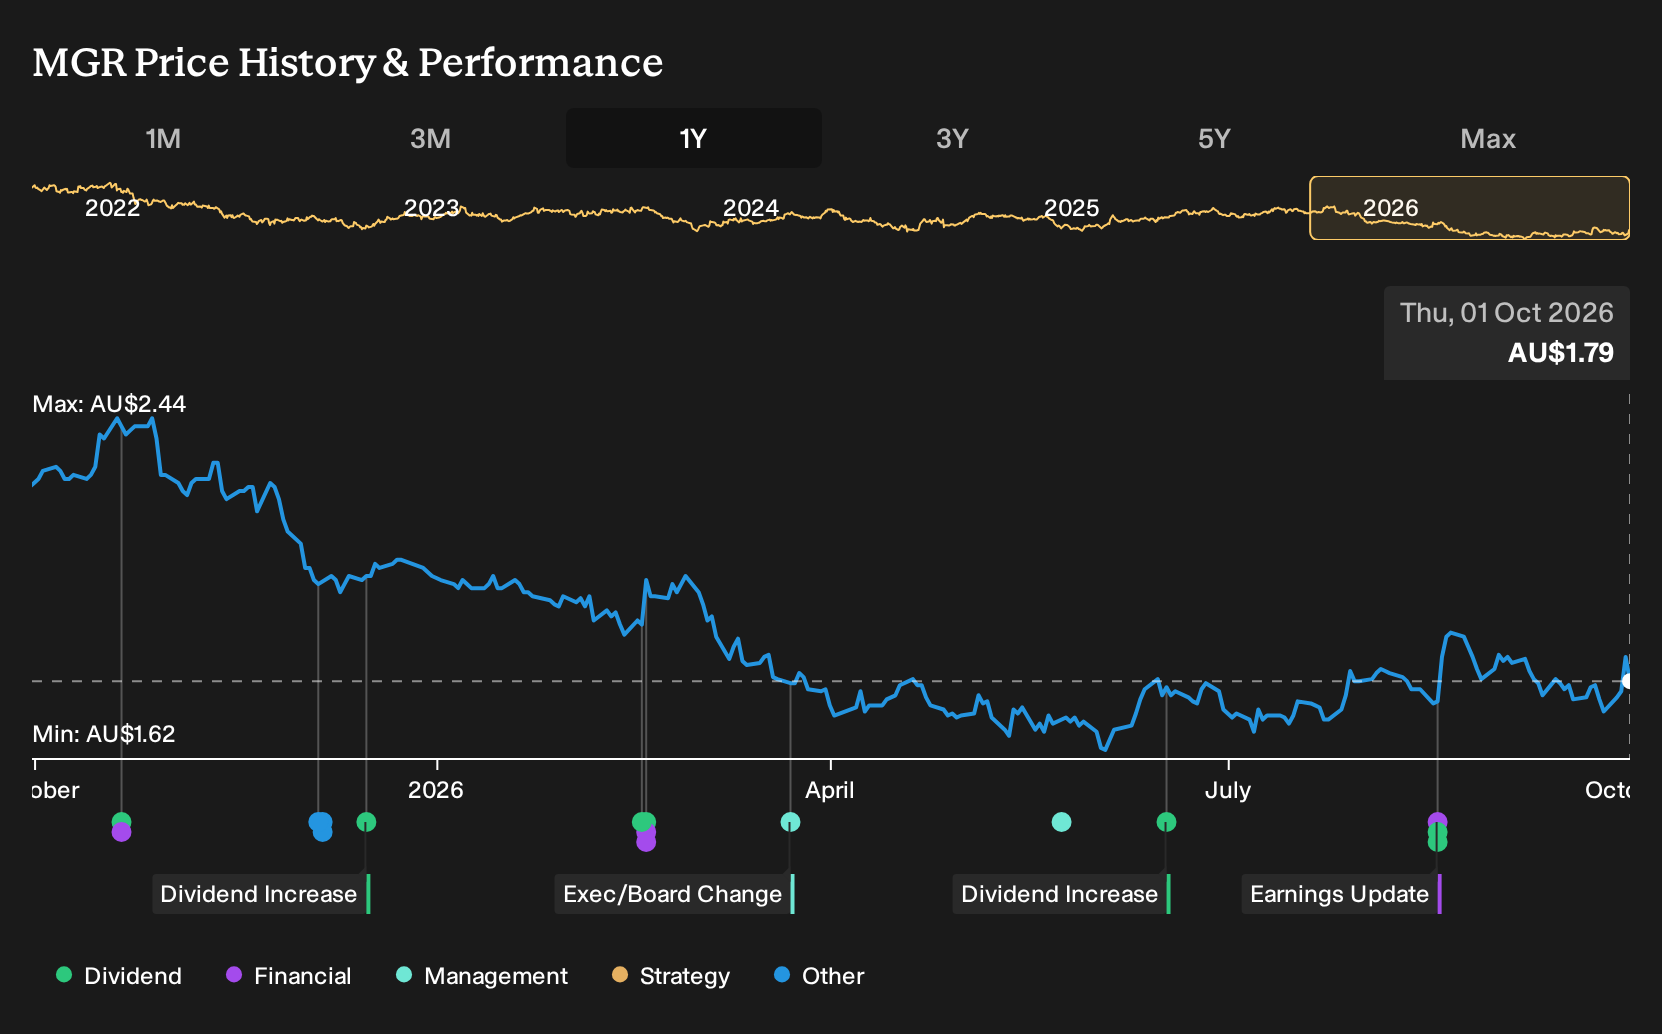Switch to the 3Y time range
The image size is (1662, 1034).
(x=952, y=138)
